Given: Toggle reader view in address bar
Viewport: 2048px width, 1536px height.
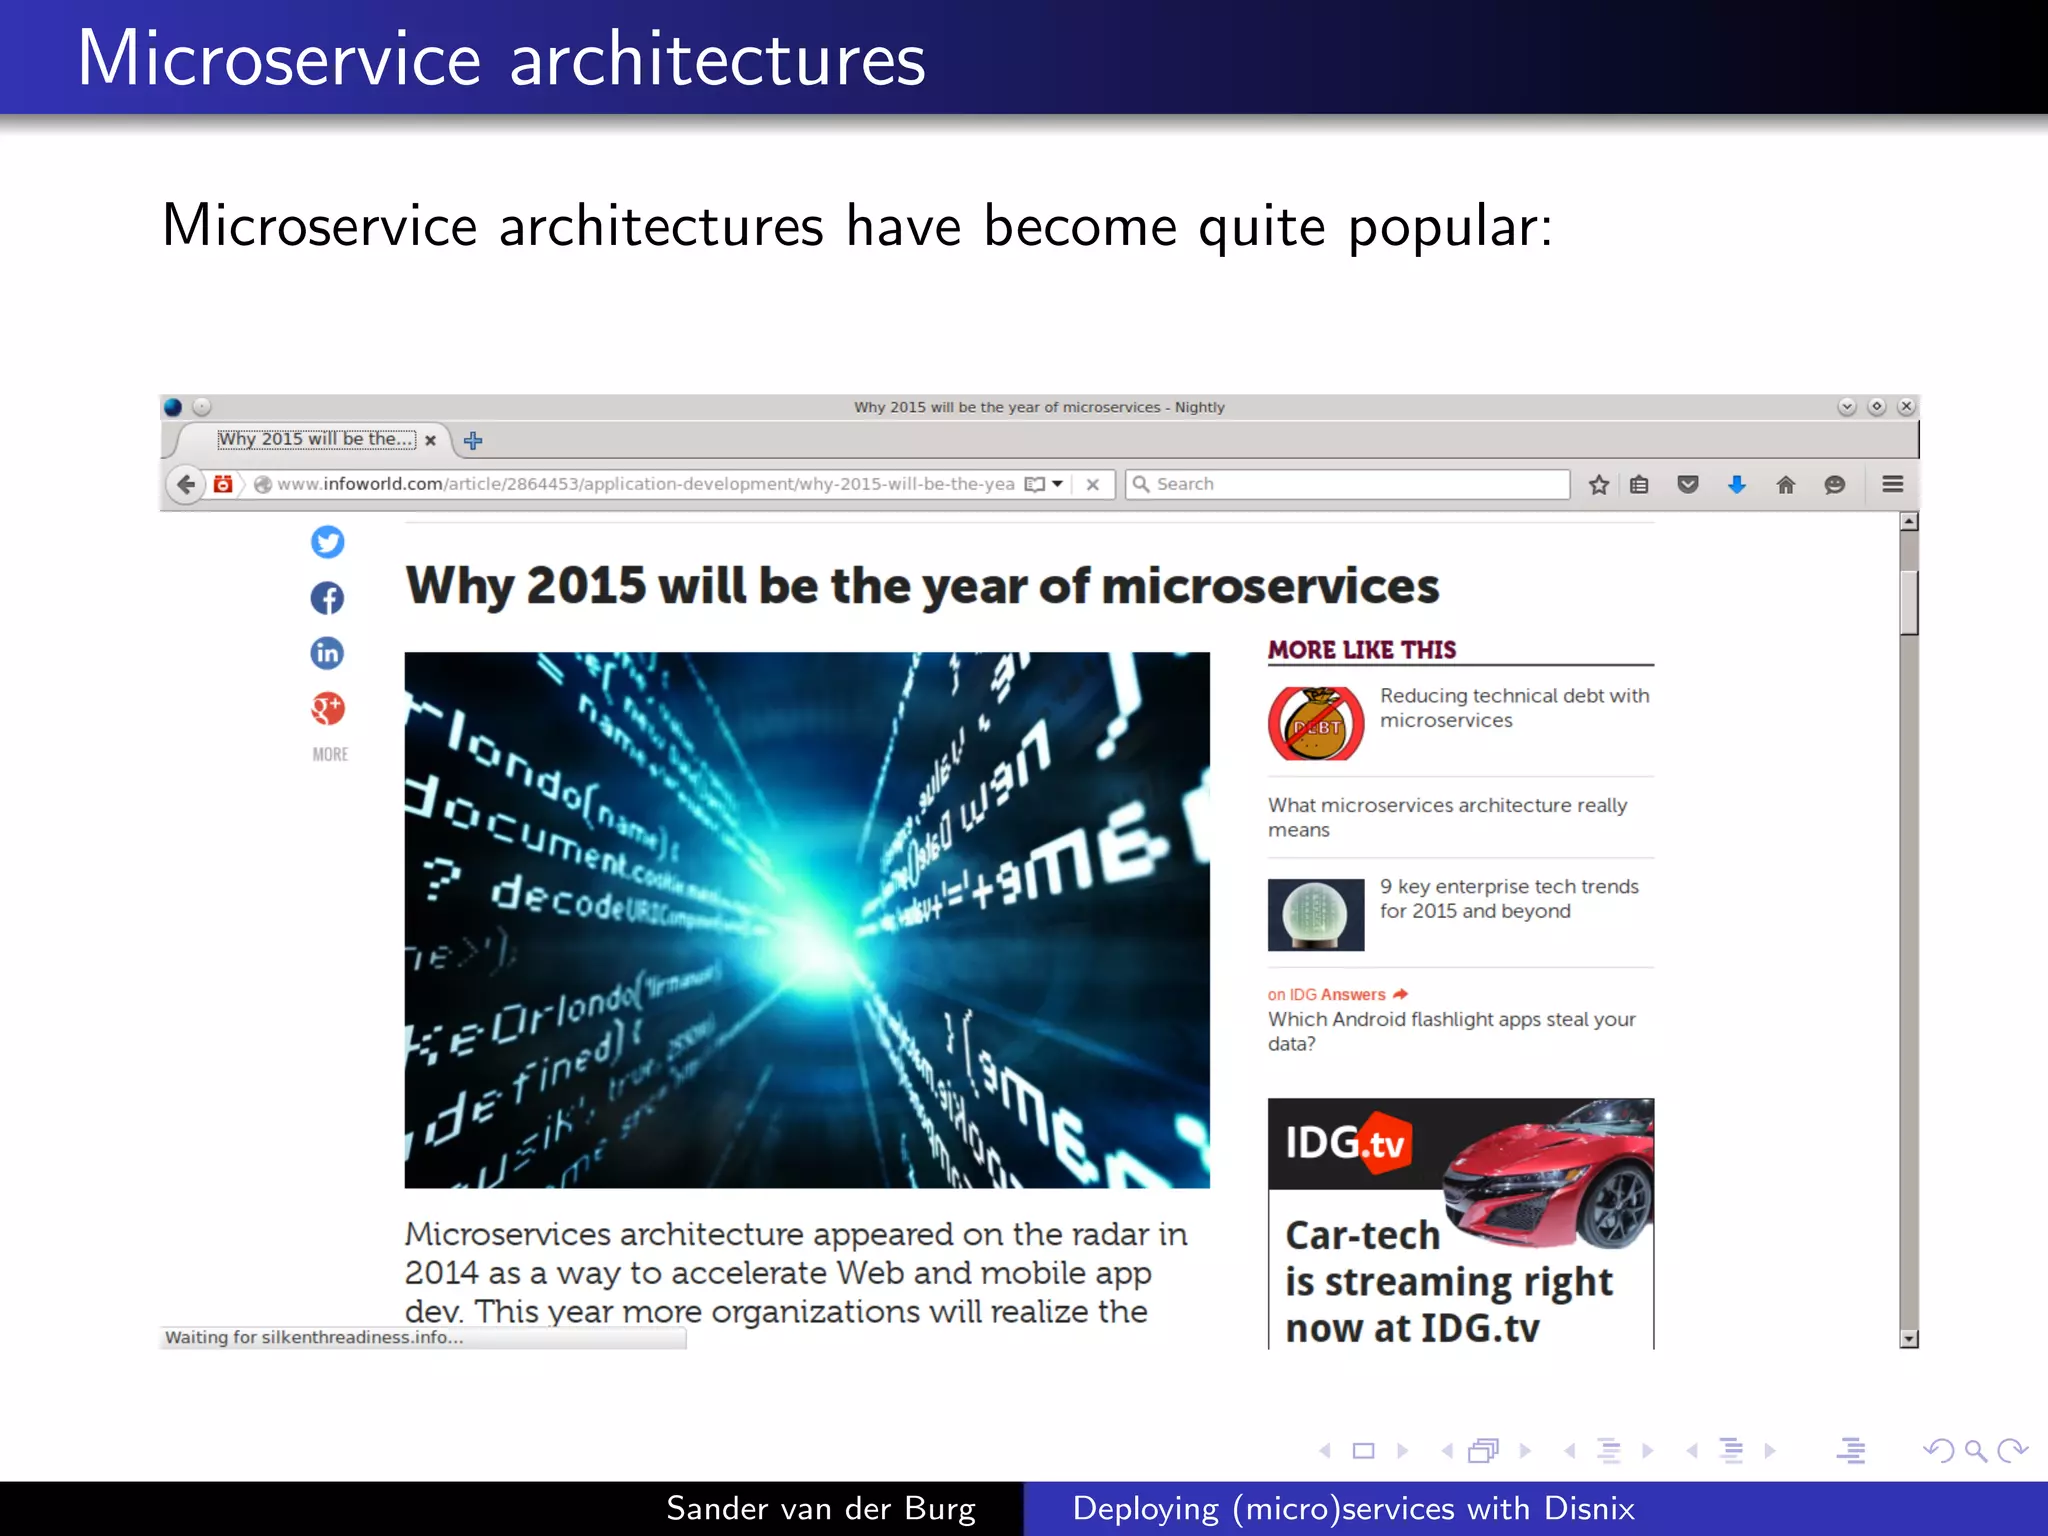Looking at the screenshot, I should point(1034,484).
